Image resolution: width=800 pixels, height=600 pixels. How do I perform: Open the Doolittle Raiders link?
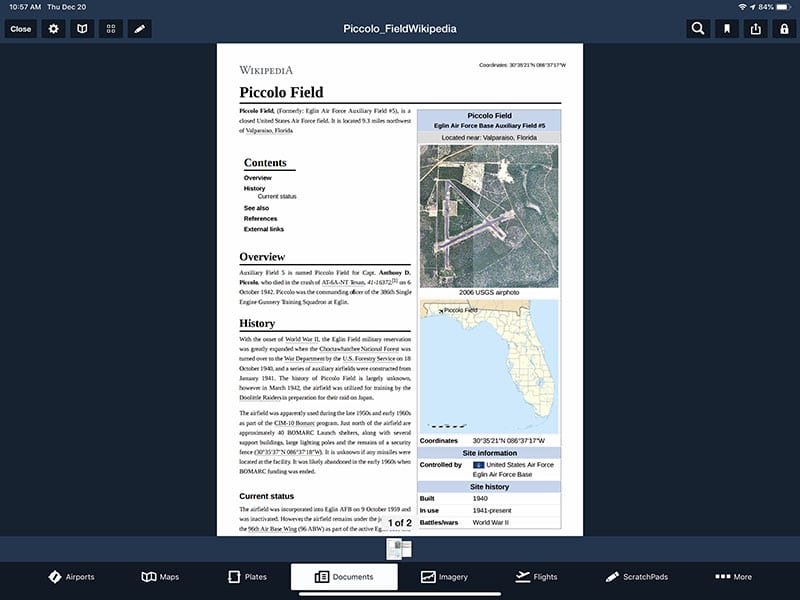(260, 397)
